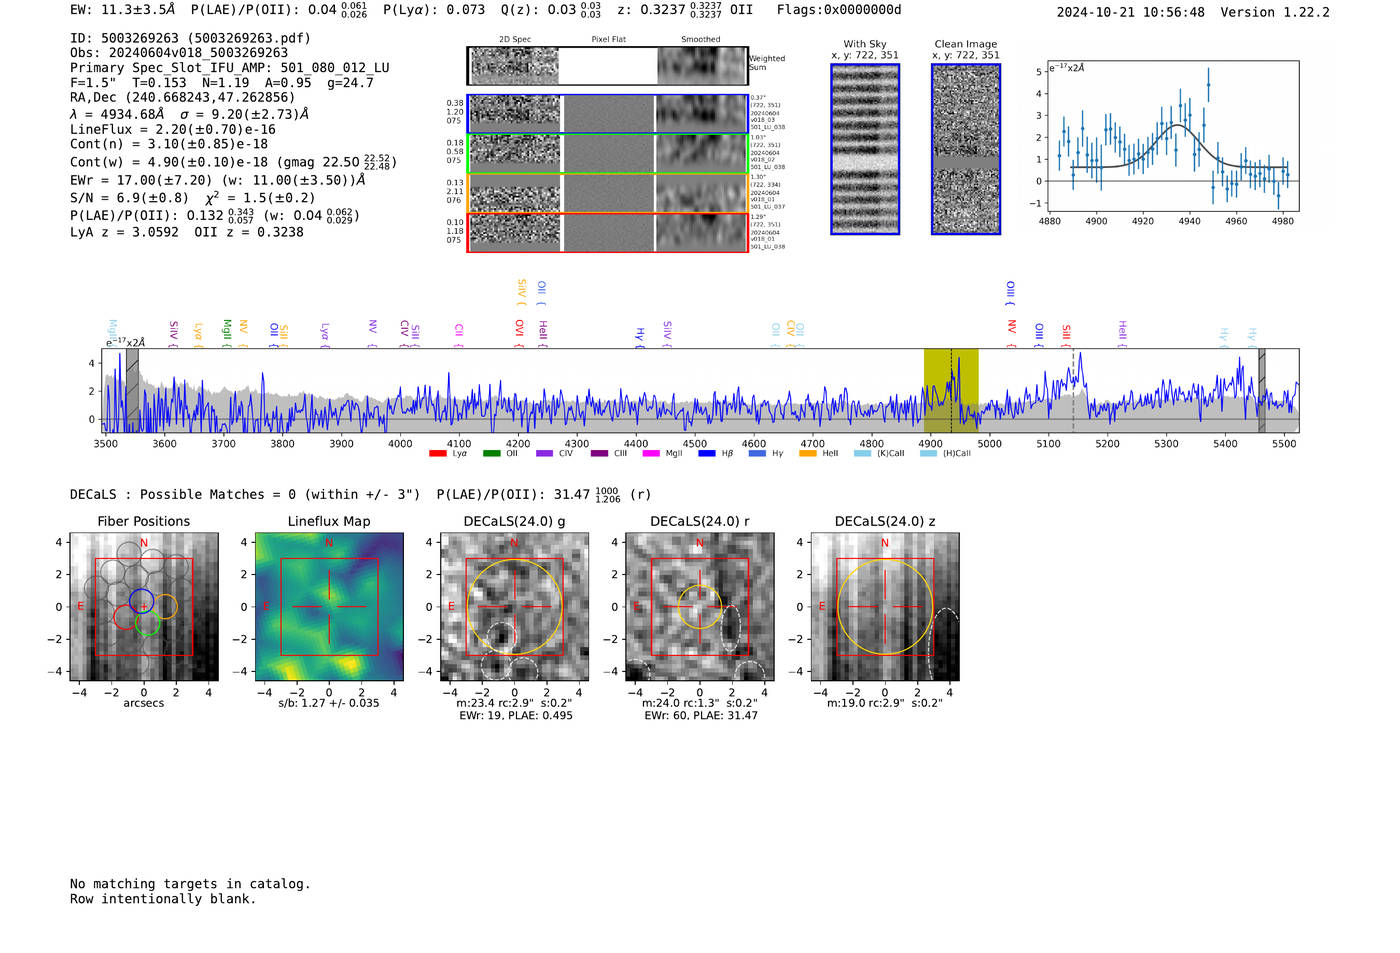The width and height of the screenshot is (1400, 953).
Task: Click the Cont(n) = 3.10(±0.85)e-18 value
Action: (x=169, y=144)
